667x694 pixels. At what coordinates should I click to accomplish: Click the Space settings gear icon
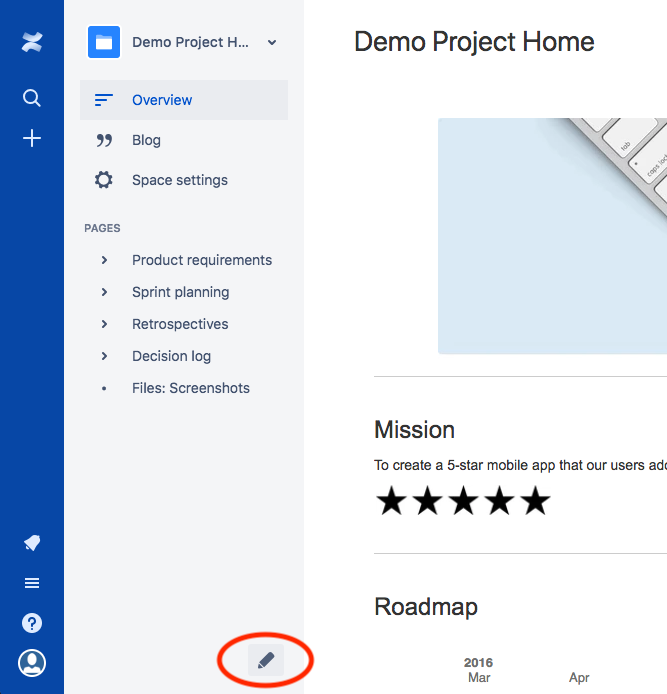tap(104, 180)
